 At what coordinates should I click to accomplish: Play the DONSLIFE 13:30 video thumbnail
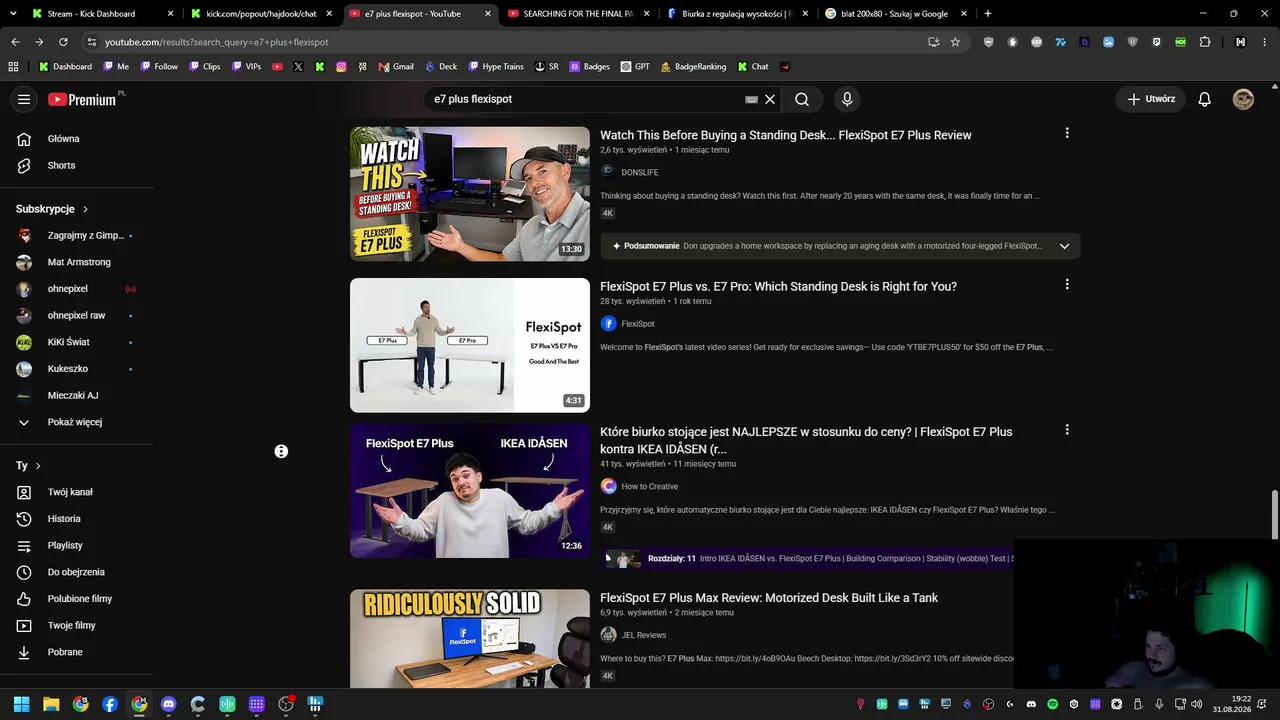pos(470,194)
